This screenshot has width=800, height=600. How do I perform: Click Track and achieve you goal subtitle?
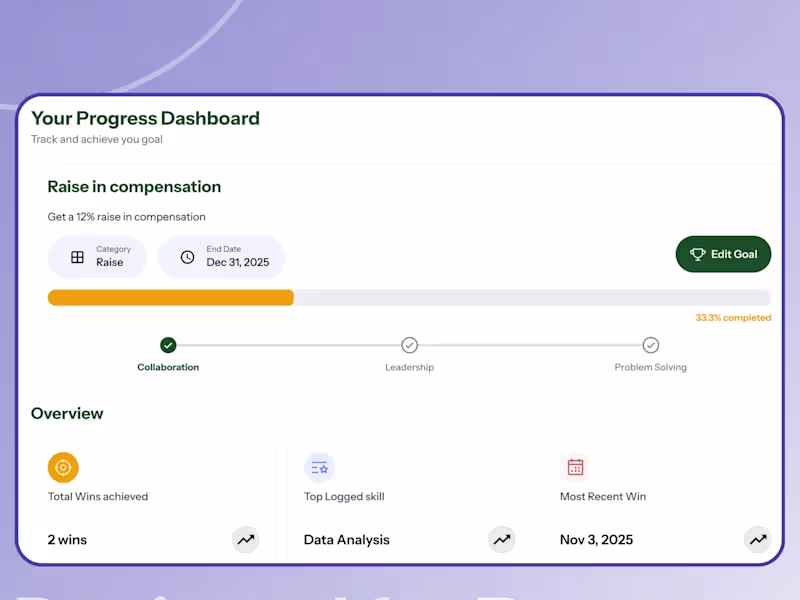(x=97, y=139)
